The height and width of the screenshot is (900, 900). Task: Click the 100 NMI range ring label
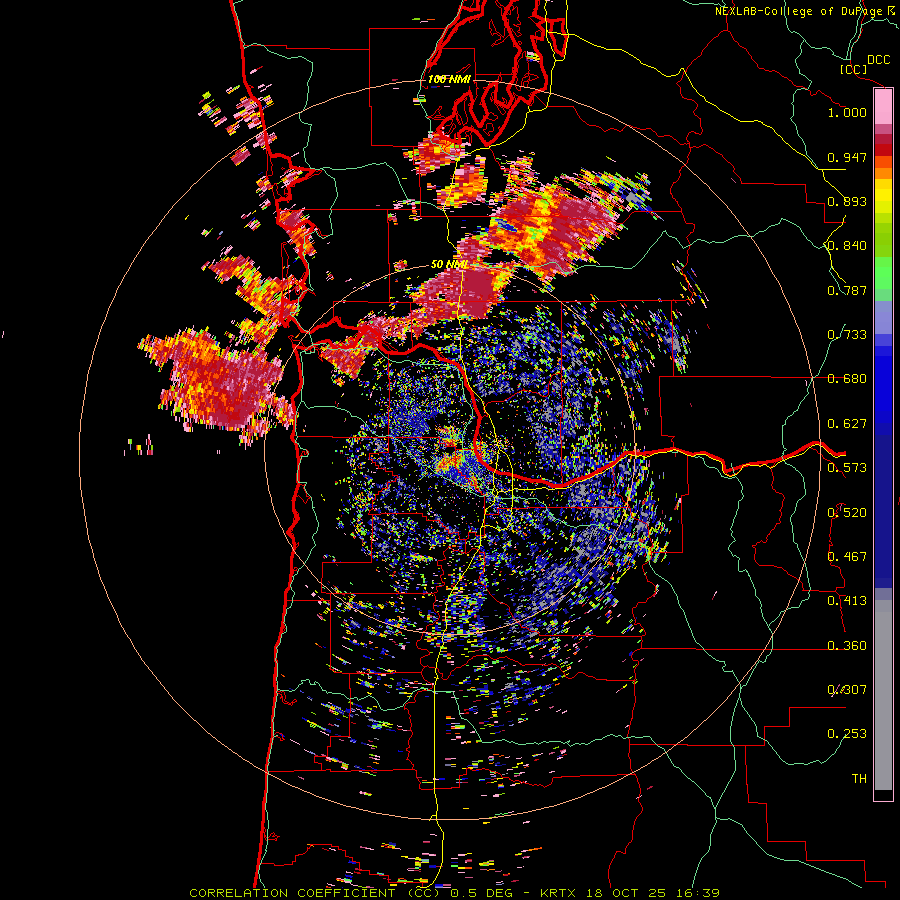(449, 79)
